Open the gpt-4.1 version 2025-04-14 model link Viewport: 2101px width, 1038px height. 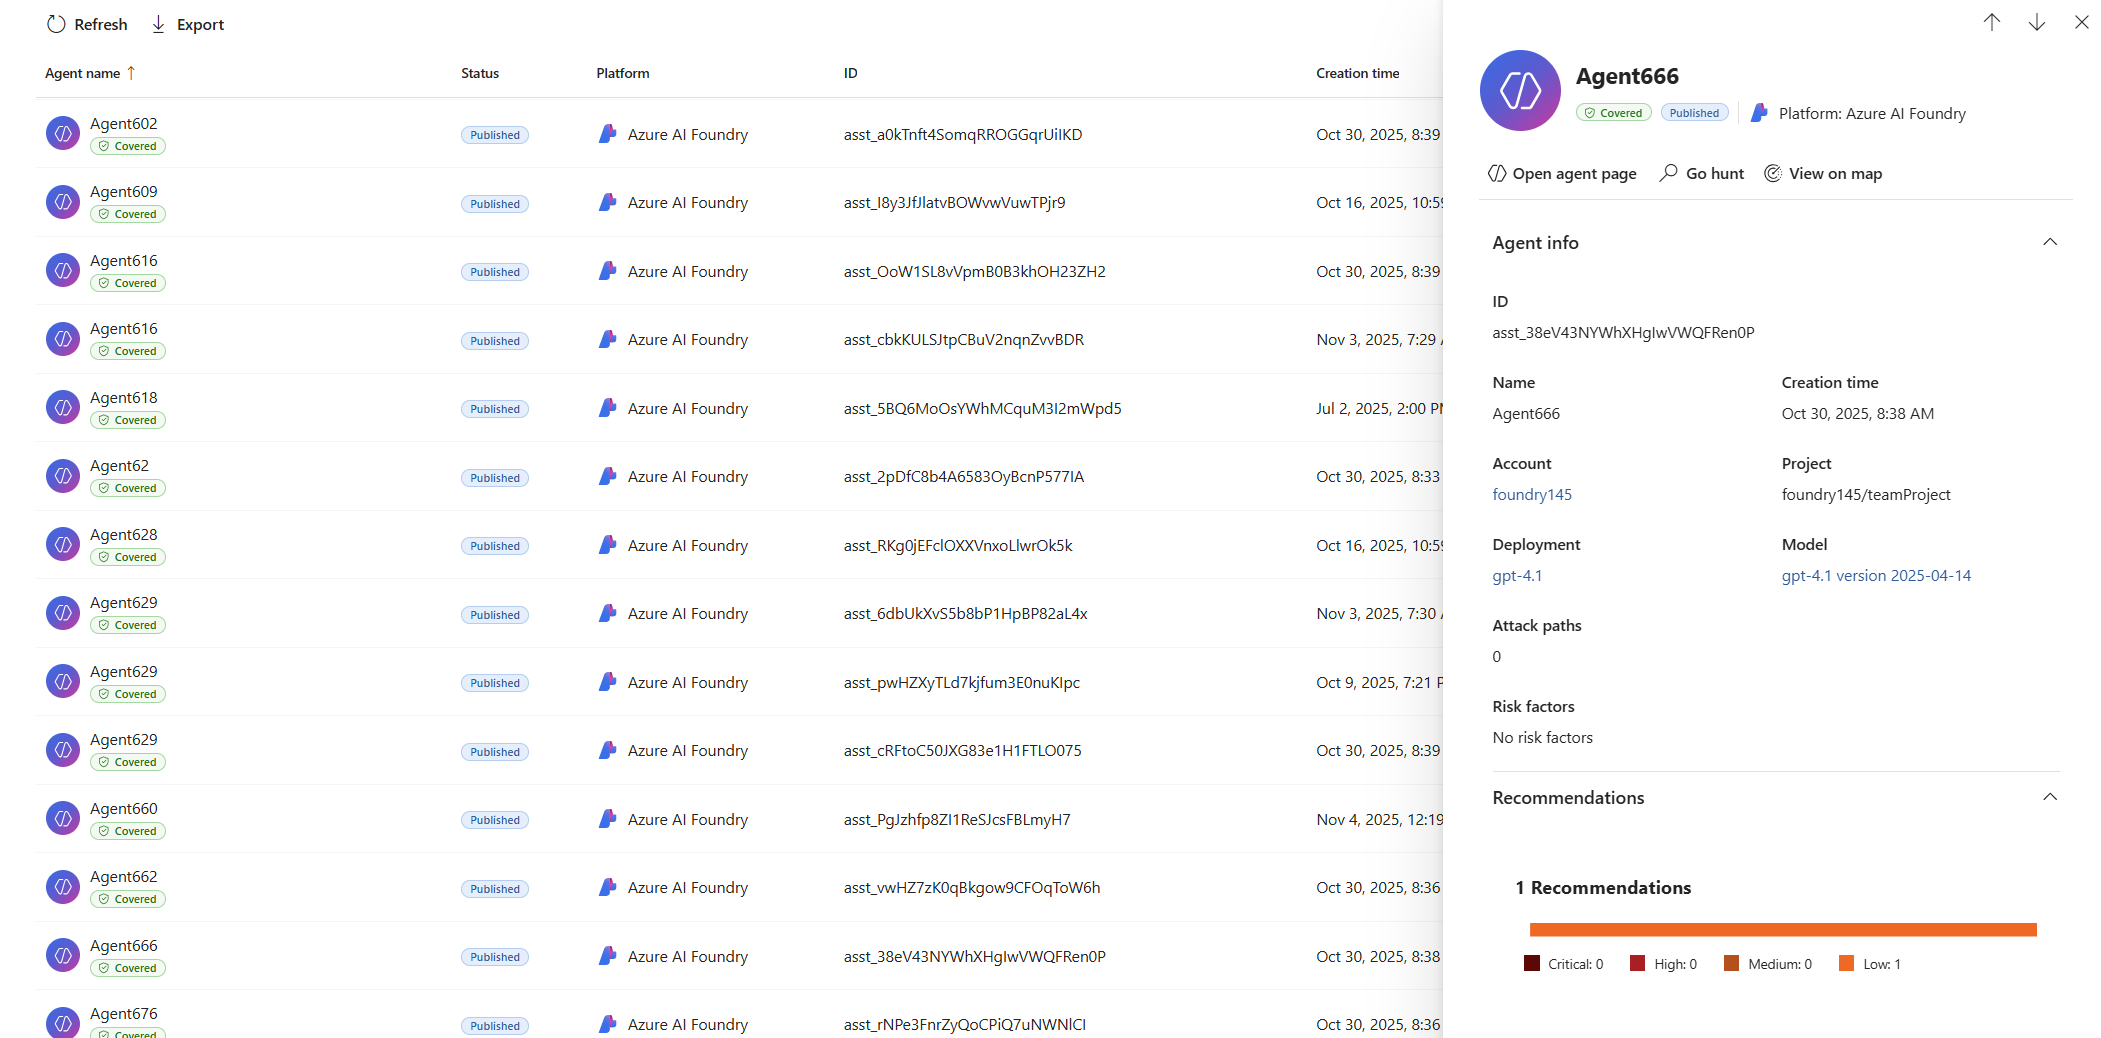click(x=1876, y=575)
